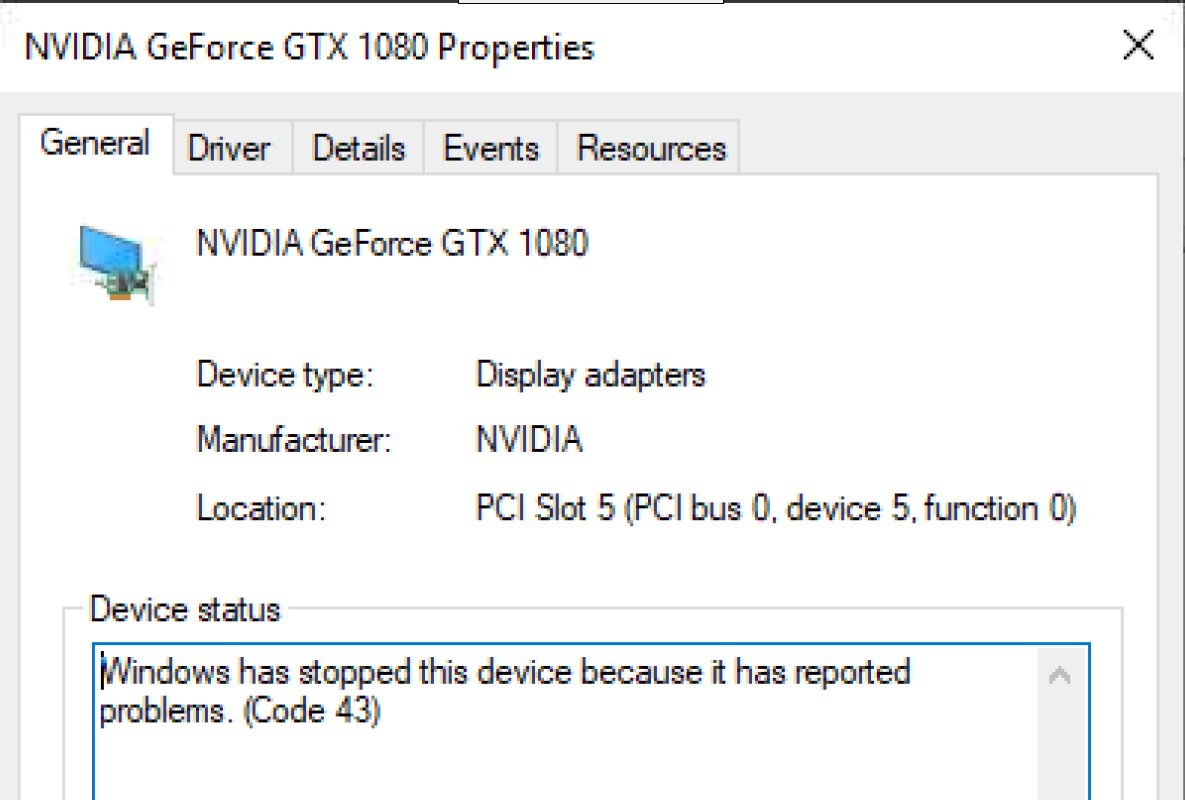This screenshot has height=800, width=1185.
Task: Open the Driver tab
Action: pos(229,149)
